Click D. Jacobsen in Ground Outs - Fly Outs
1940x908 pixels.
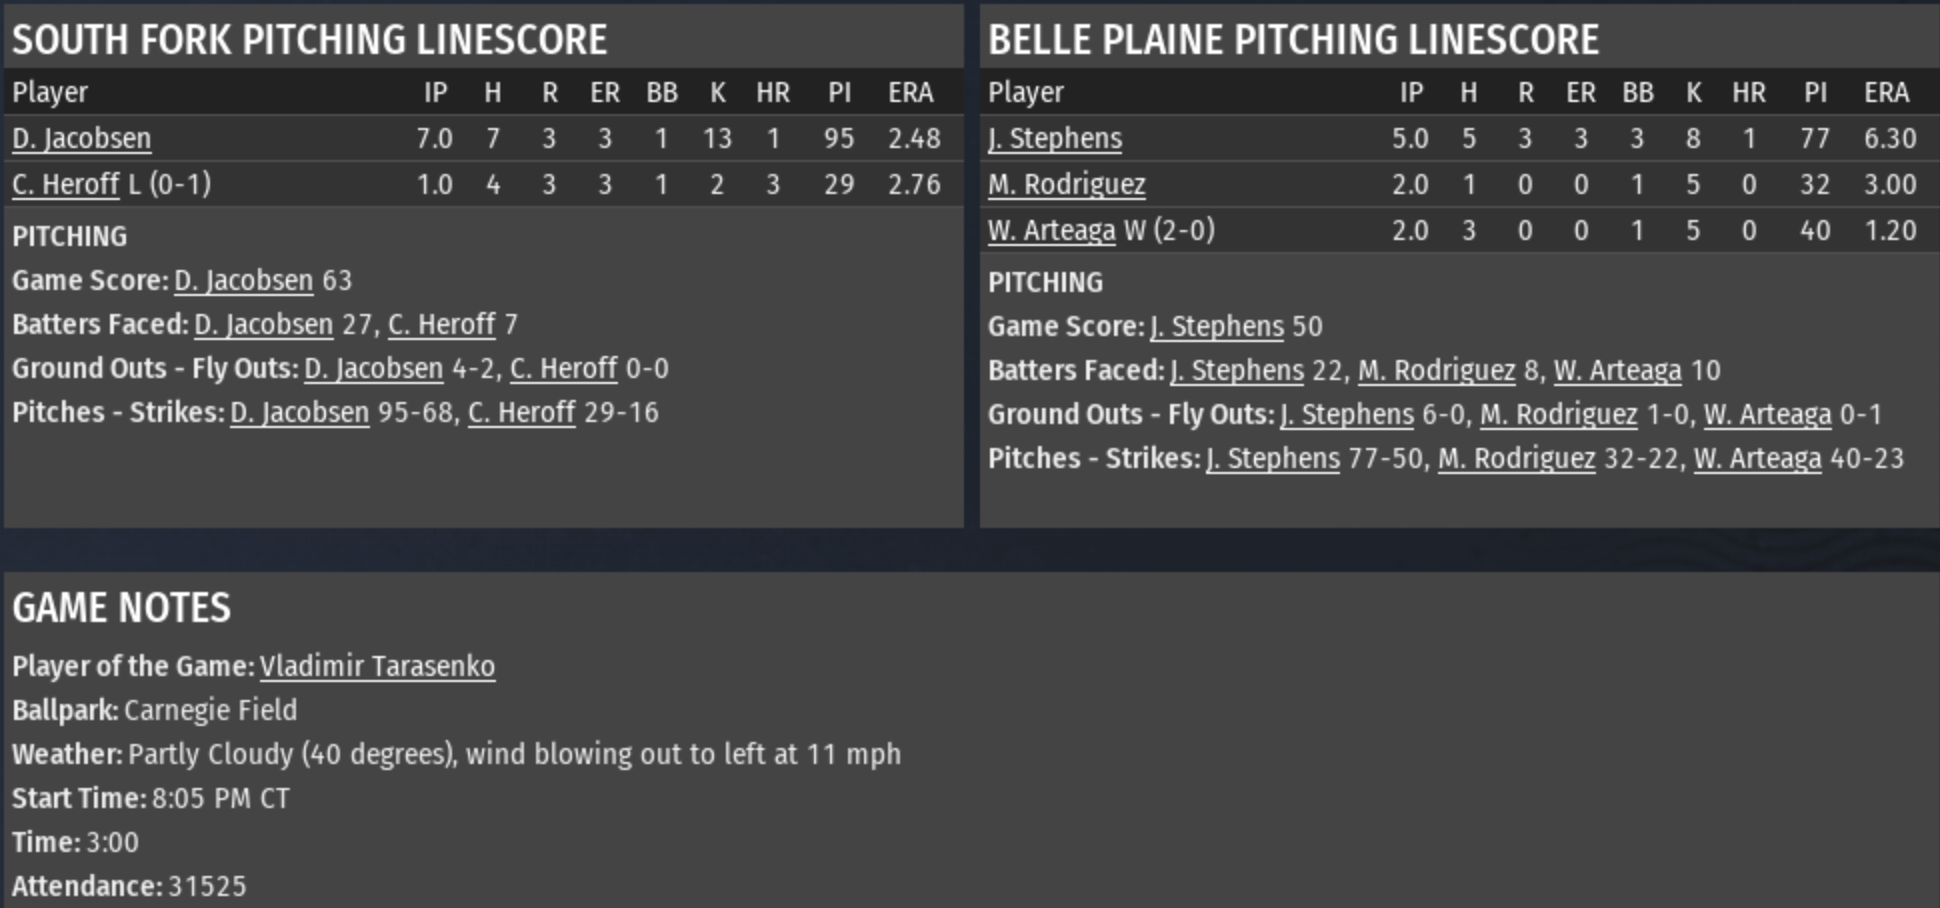click(x=373, y=368)
